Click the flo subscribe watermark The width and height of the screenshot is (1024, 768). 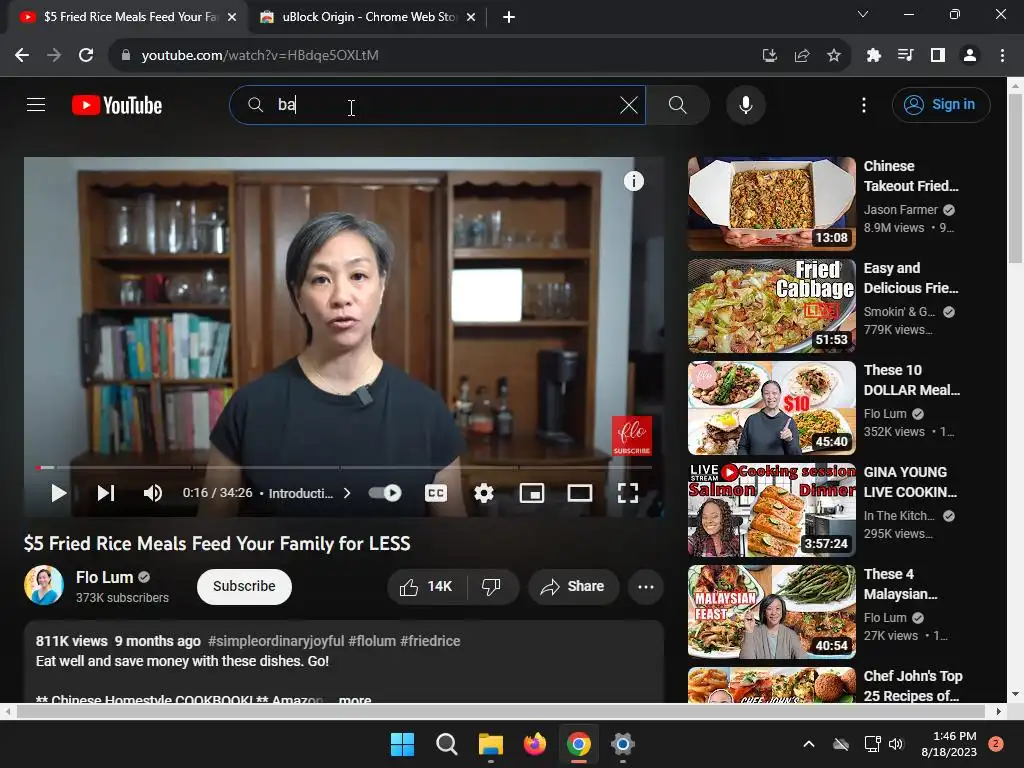[632, 436]
